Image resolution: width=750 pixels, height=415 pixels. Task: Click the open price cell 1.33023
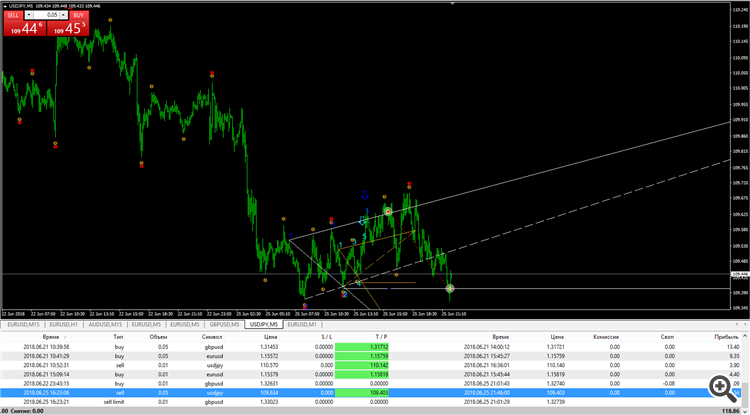pos(269,402)
